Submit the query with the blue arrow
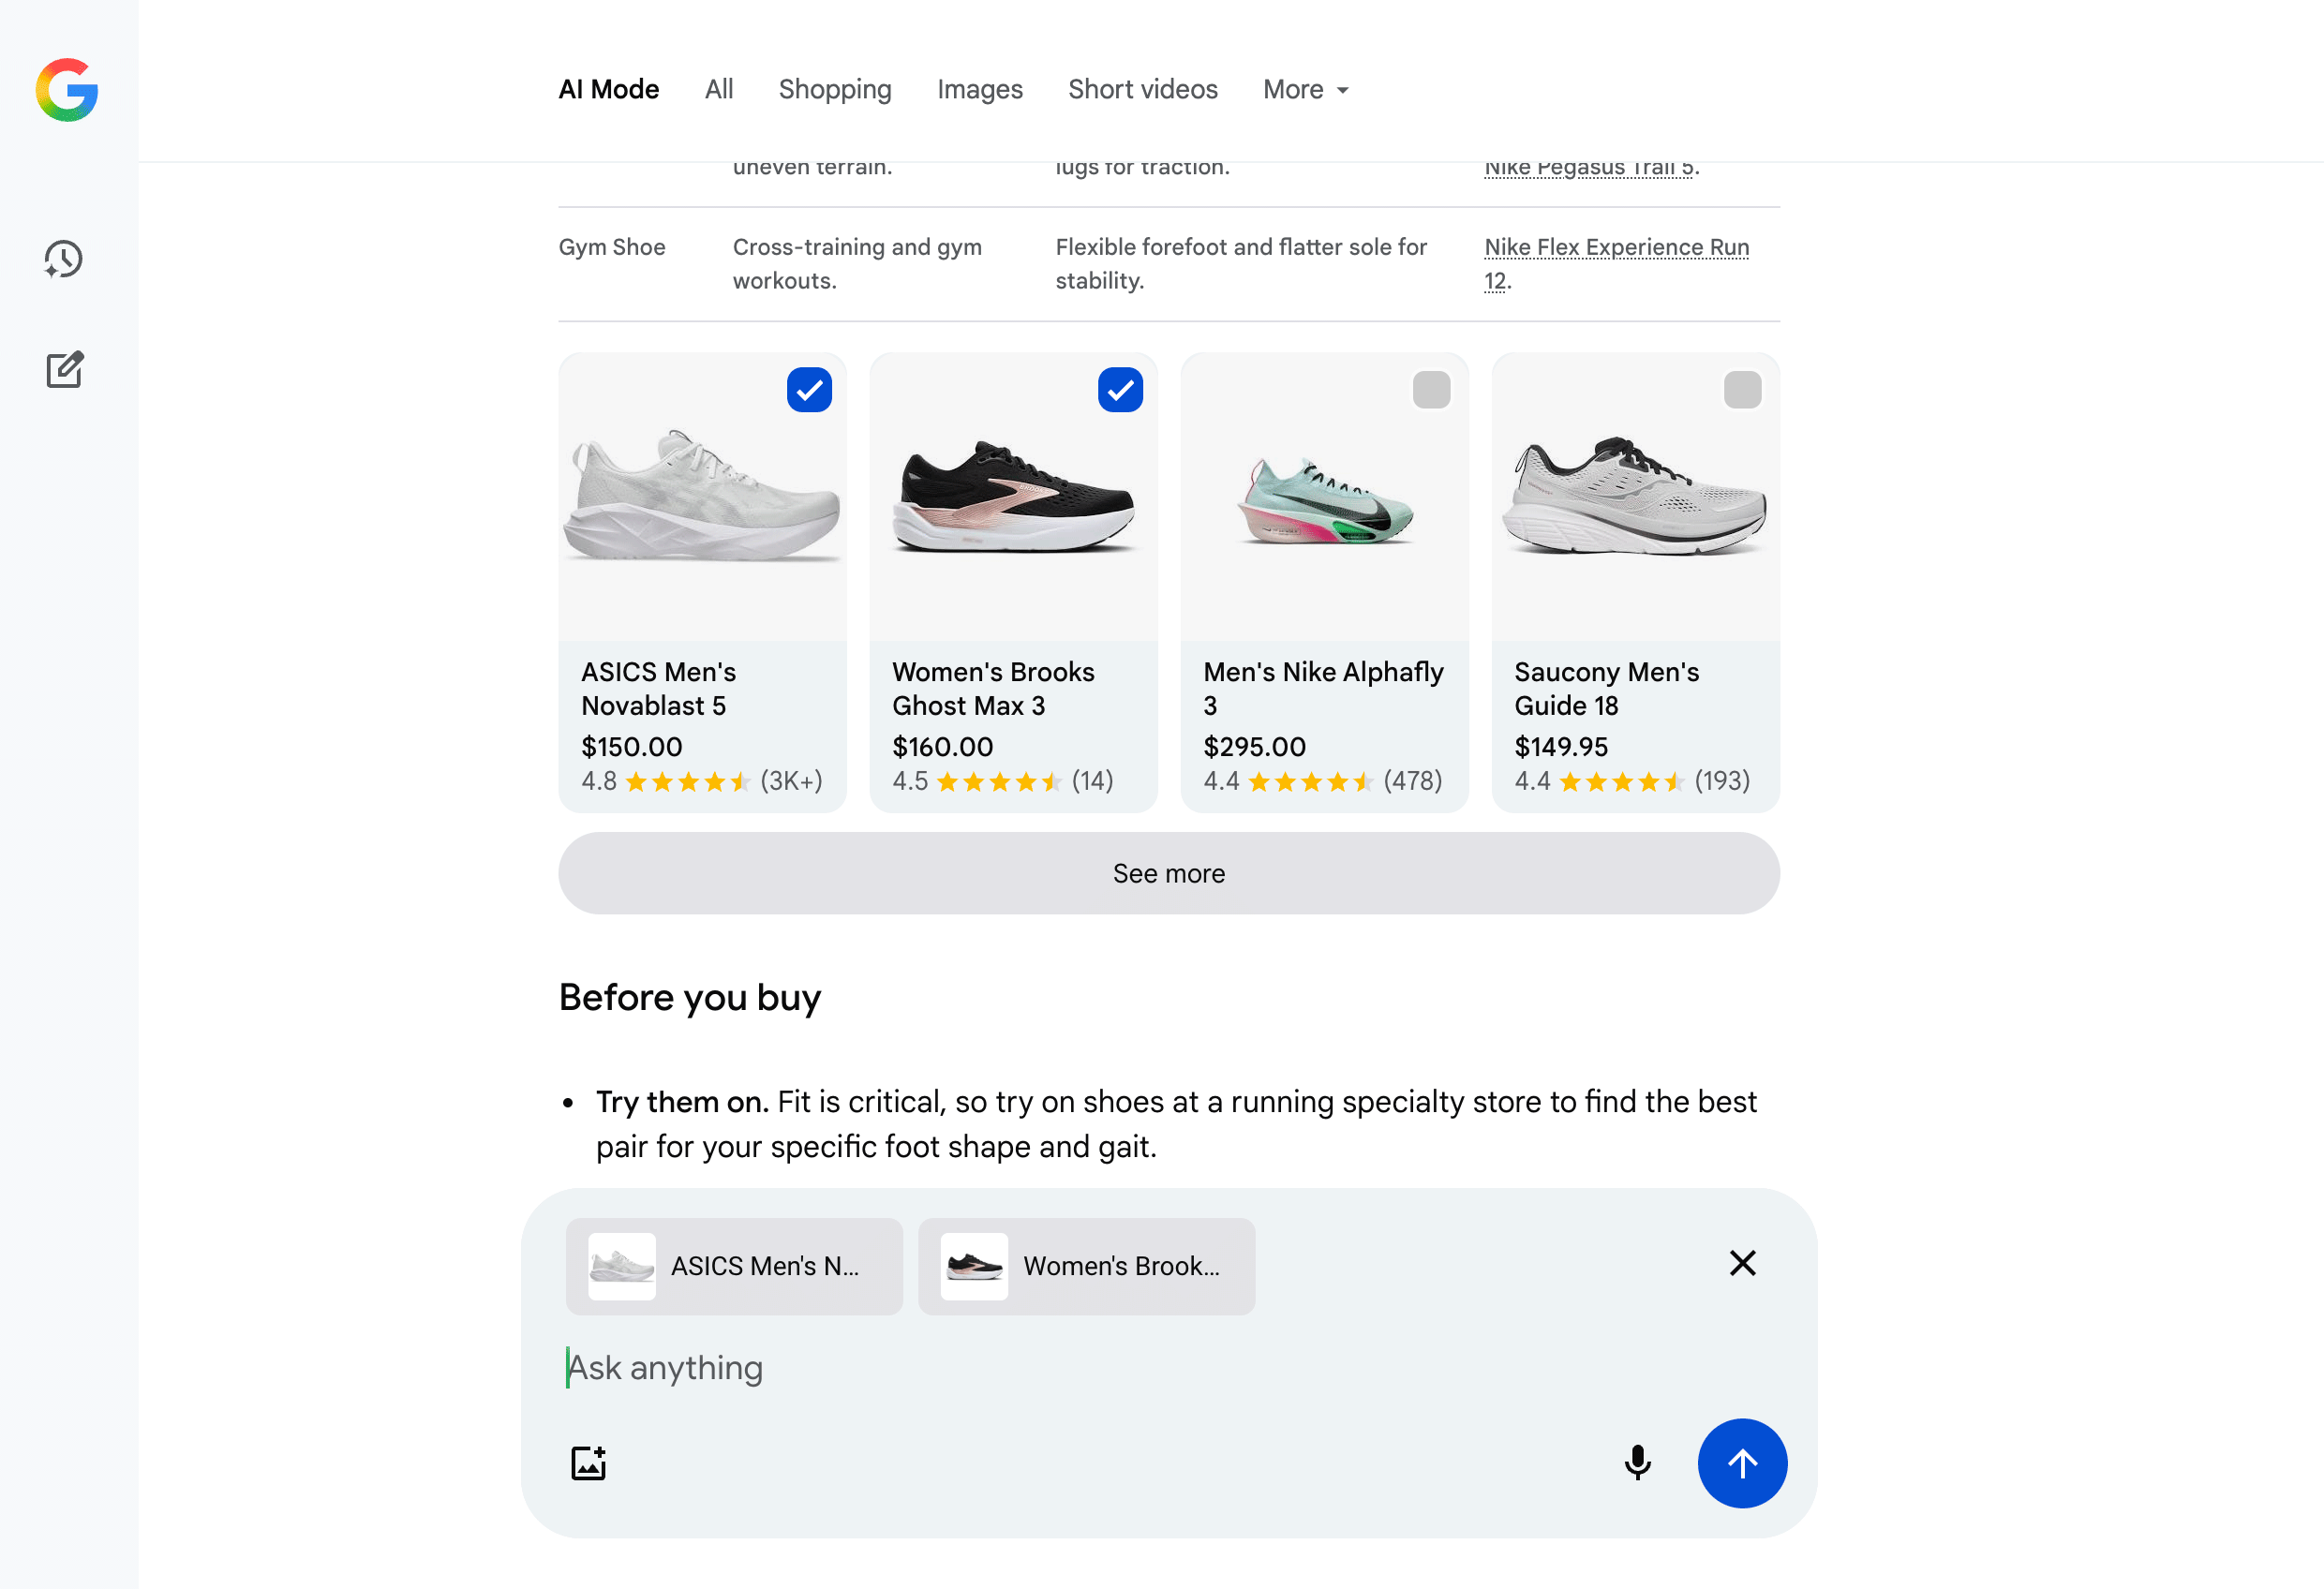 point(1741,1462)
